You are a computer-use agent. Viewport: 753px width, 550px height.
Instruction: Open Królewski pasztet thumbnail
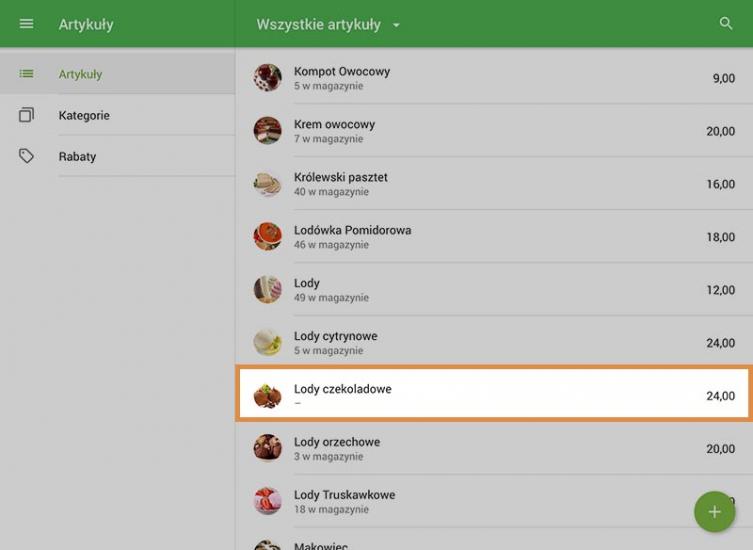coord(267,183)
